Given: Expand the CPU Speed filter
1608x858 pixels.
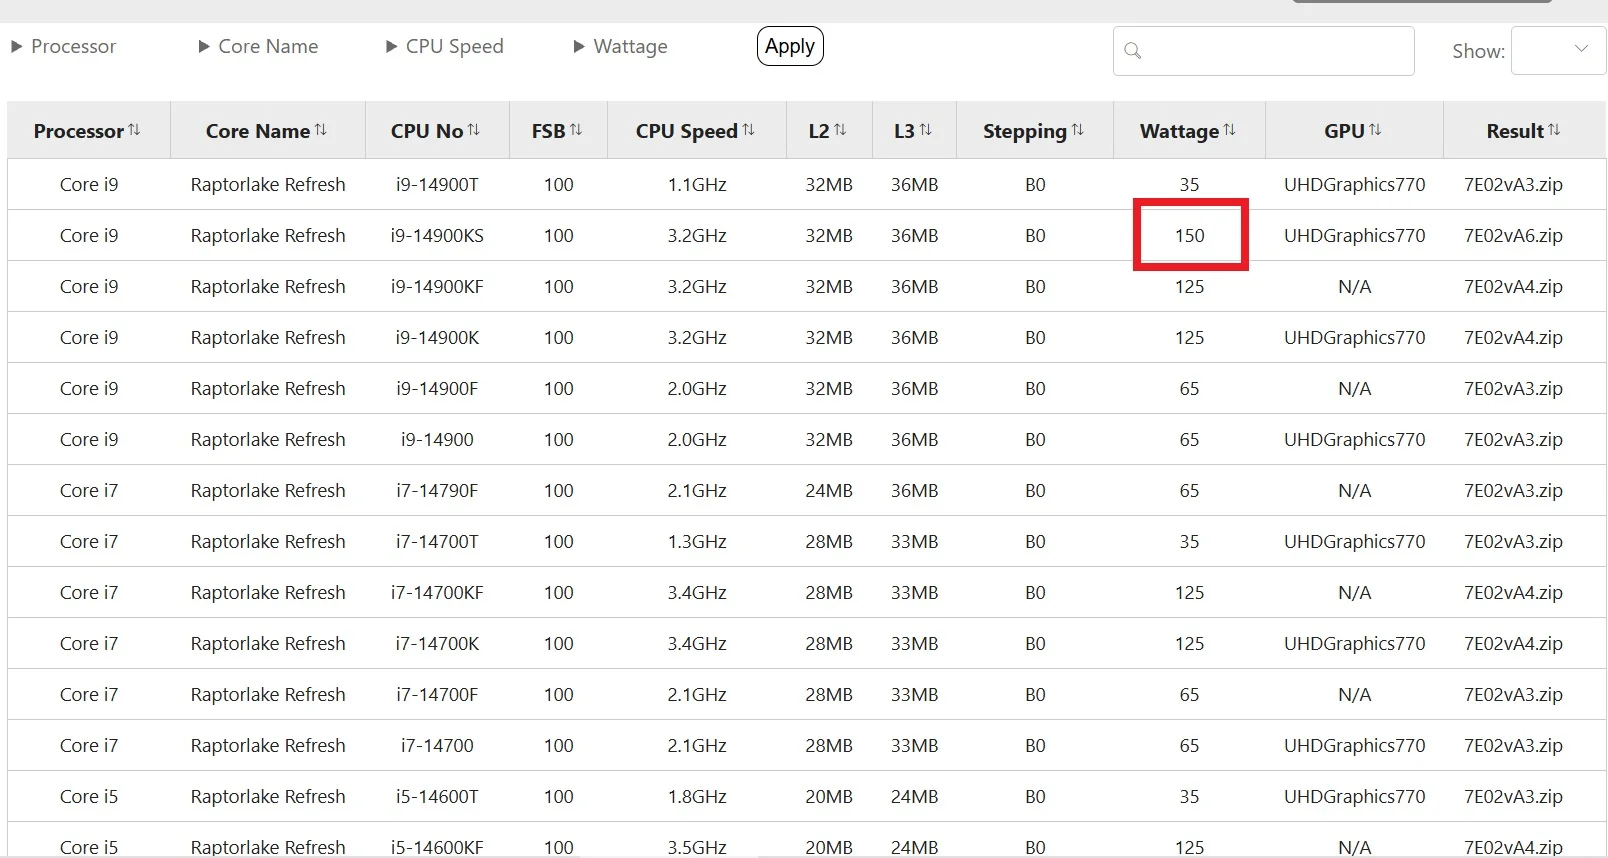Looking at the screenshot, I should pos(445,47).
